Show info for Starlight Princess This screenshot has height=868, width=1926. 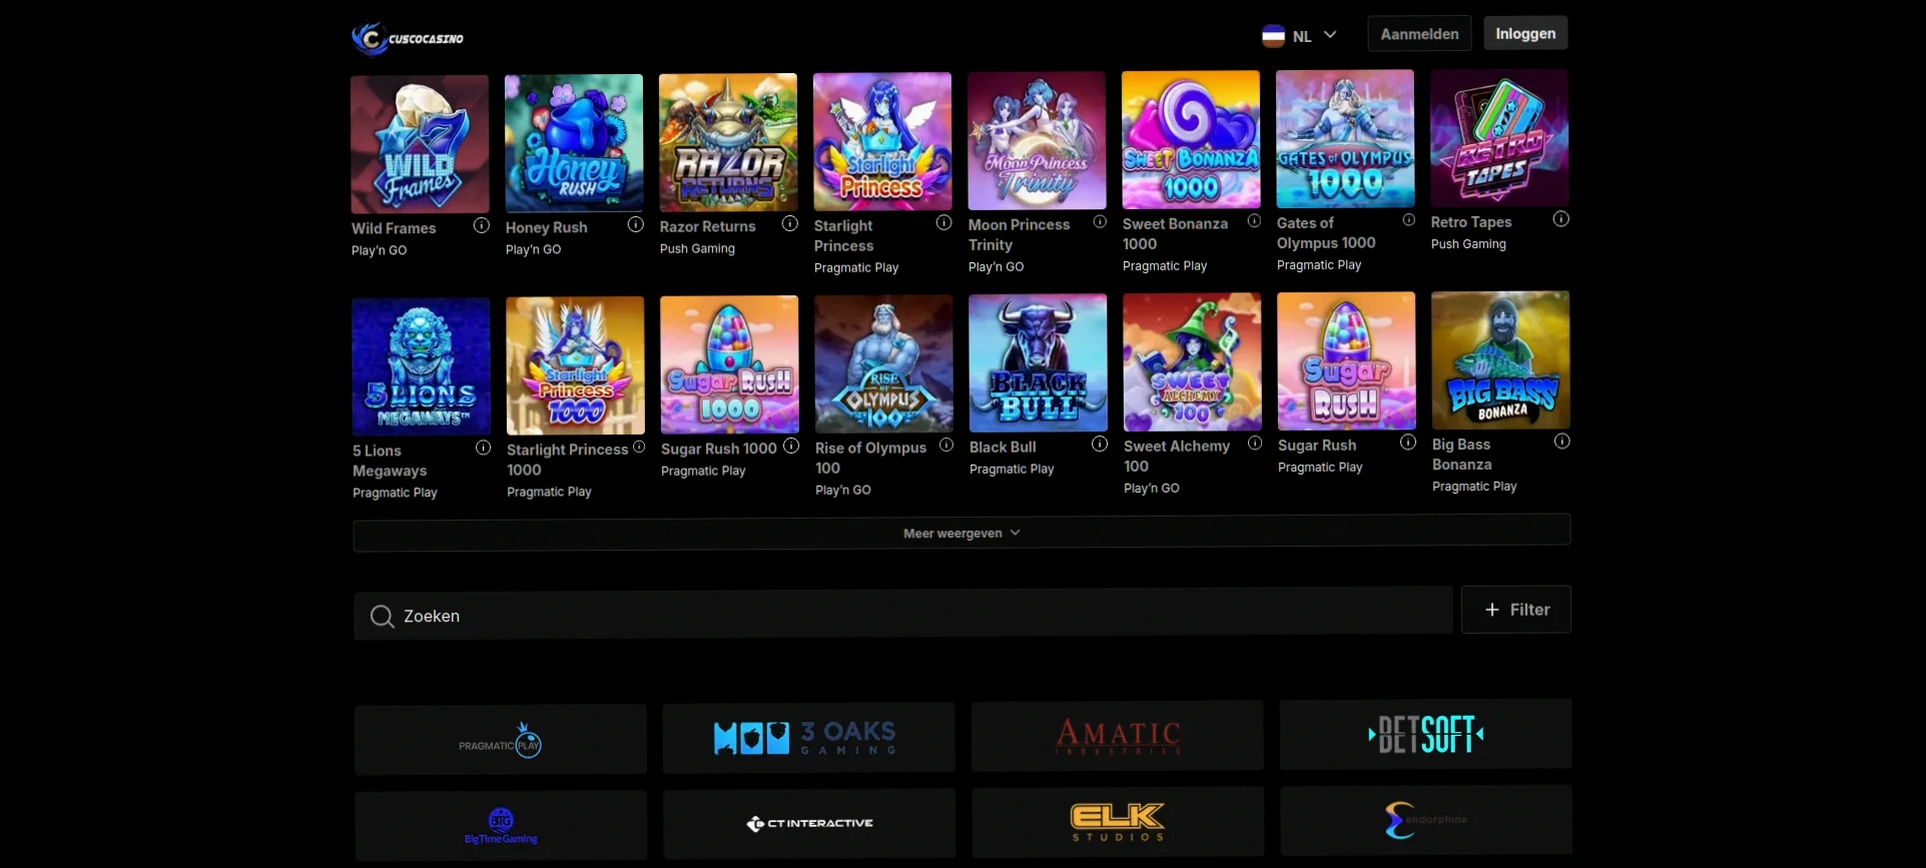point(944,223)
